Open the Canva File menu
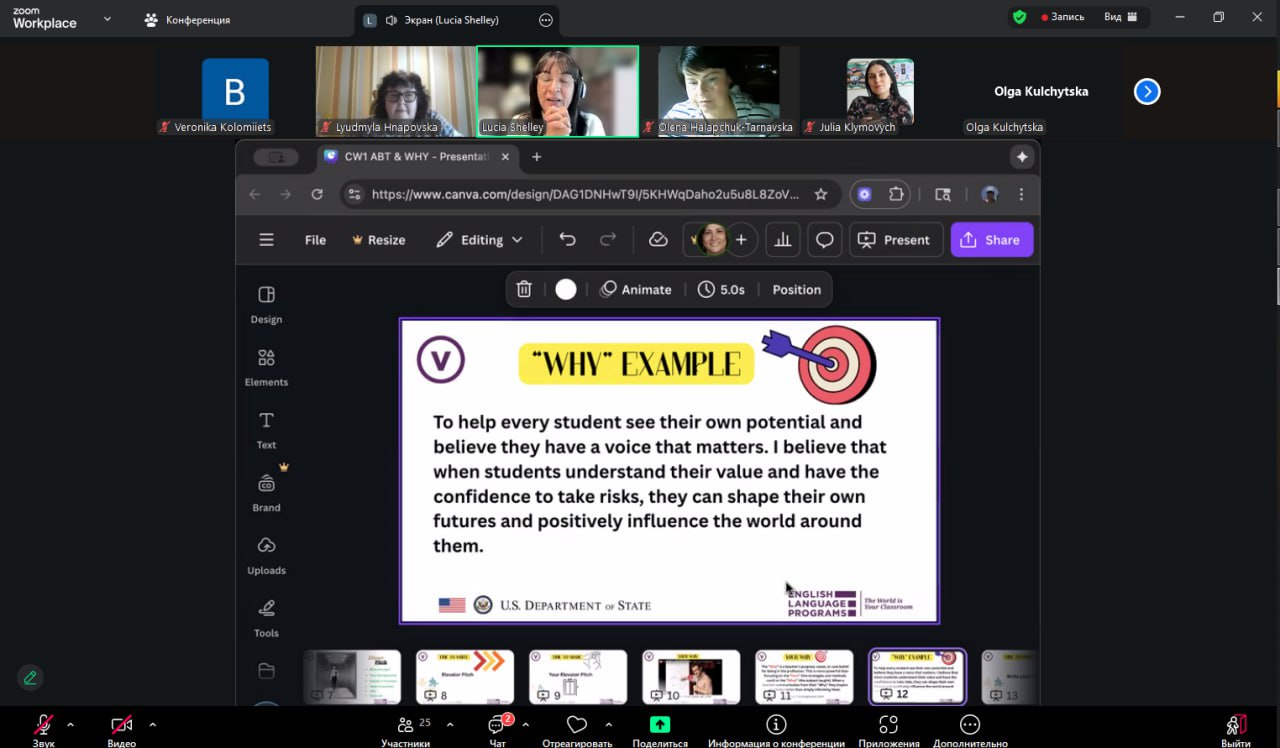The height and width of the screenshot is (748, 1280). (x=315, y=240)
